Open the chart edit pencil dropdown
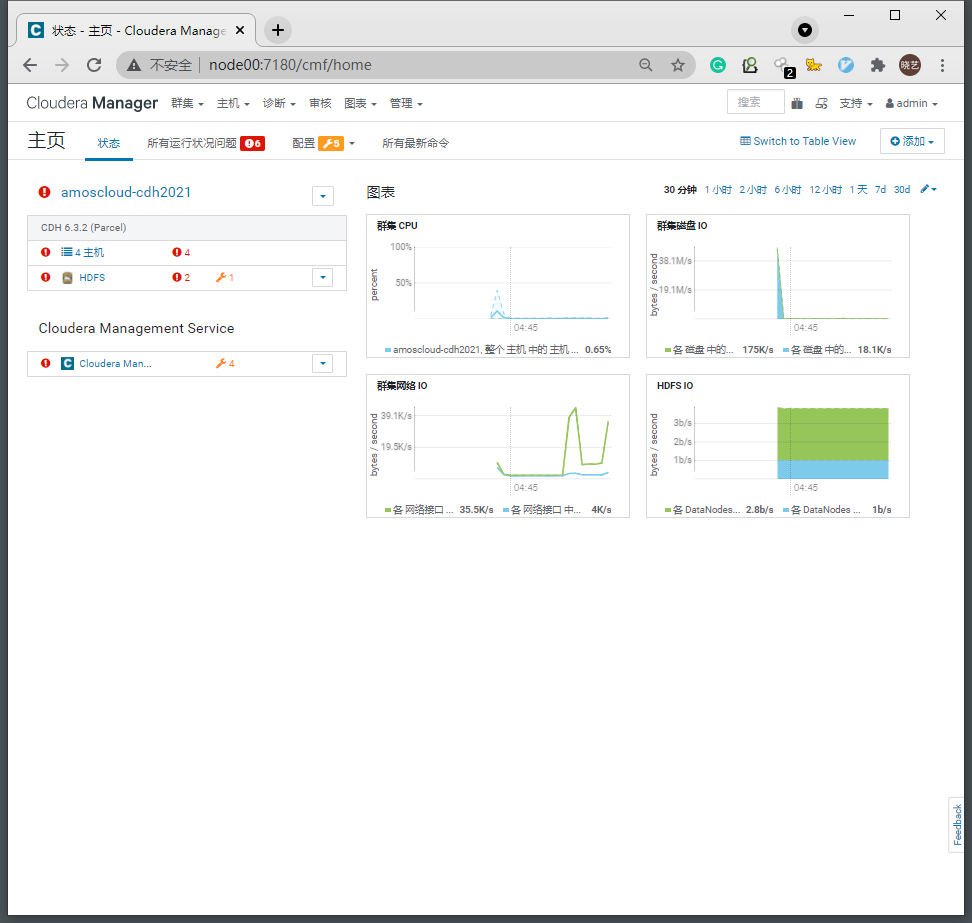The image size is (972, 923). [x=928, y=189]
